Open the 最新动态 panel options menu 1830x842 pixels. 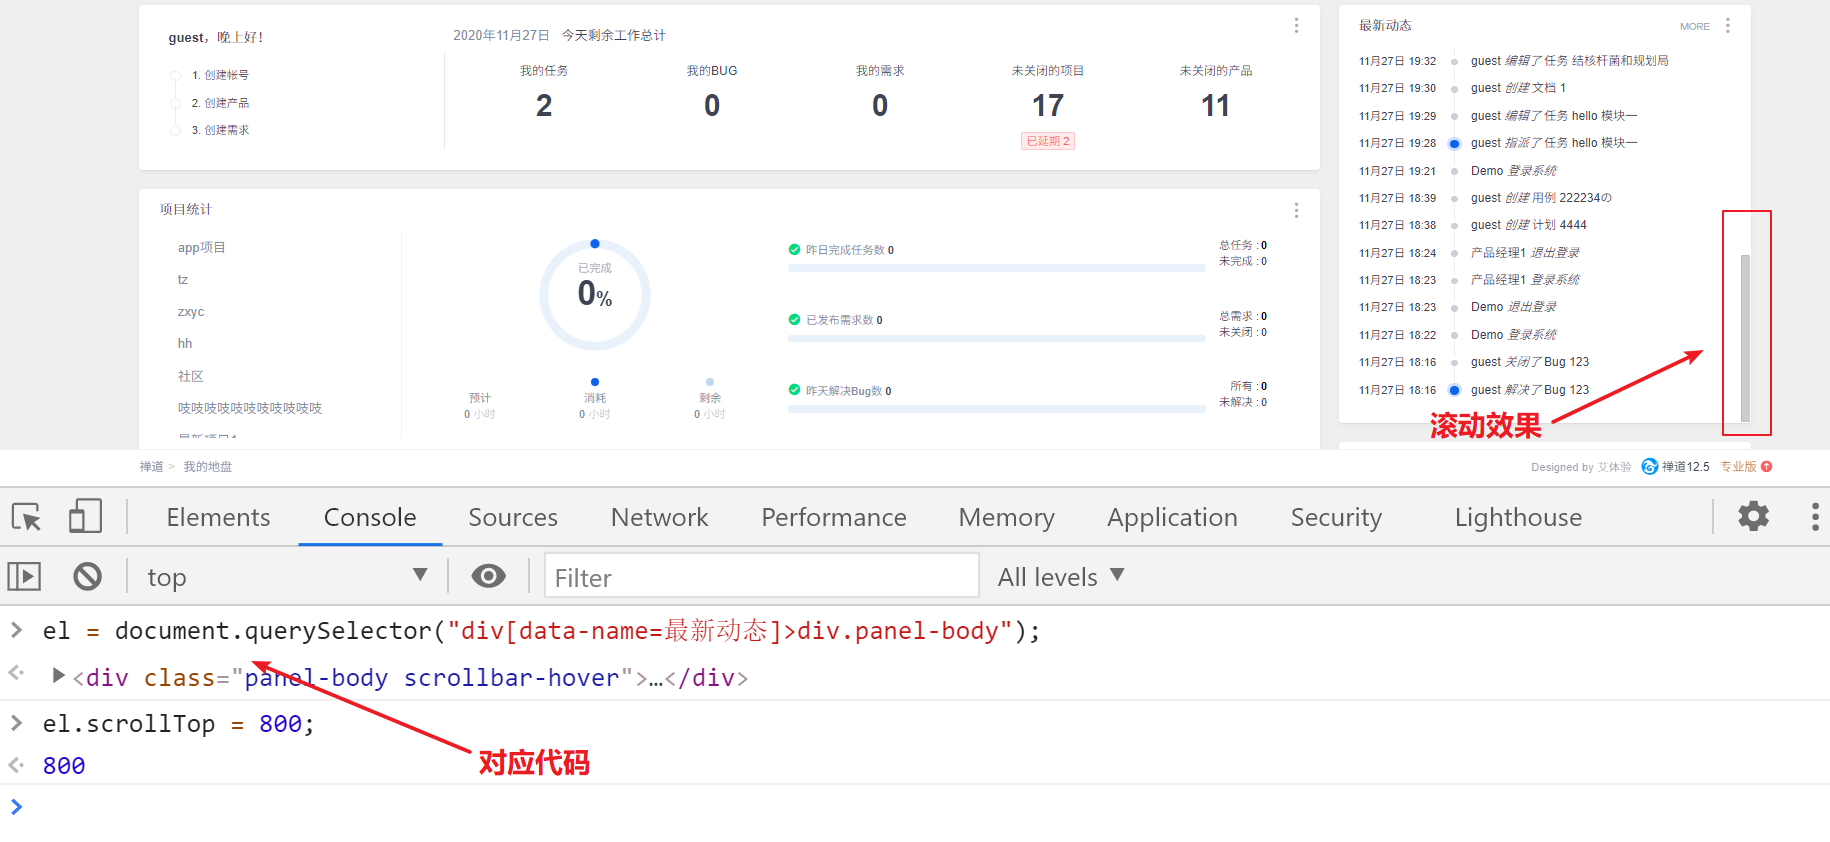pos(1727,26)
